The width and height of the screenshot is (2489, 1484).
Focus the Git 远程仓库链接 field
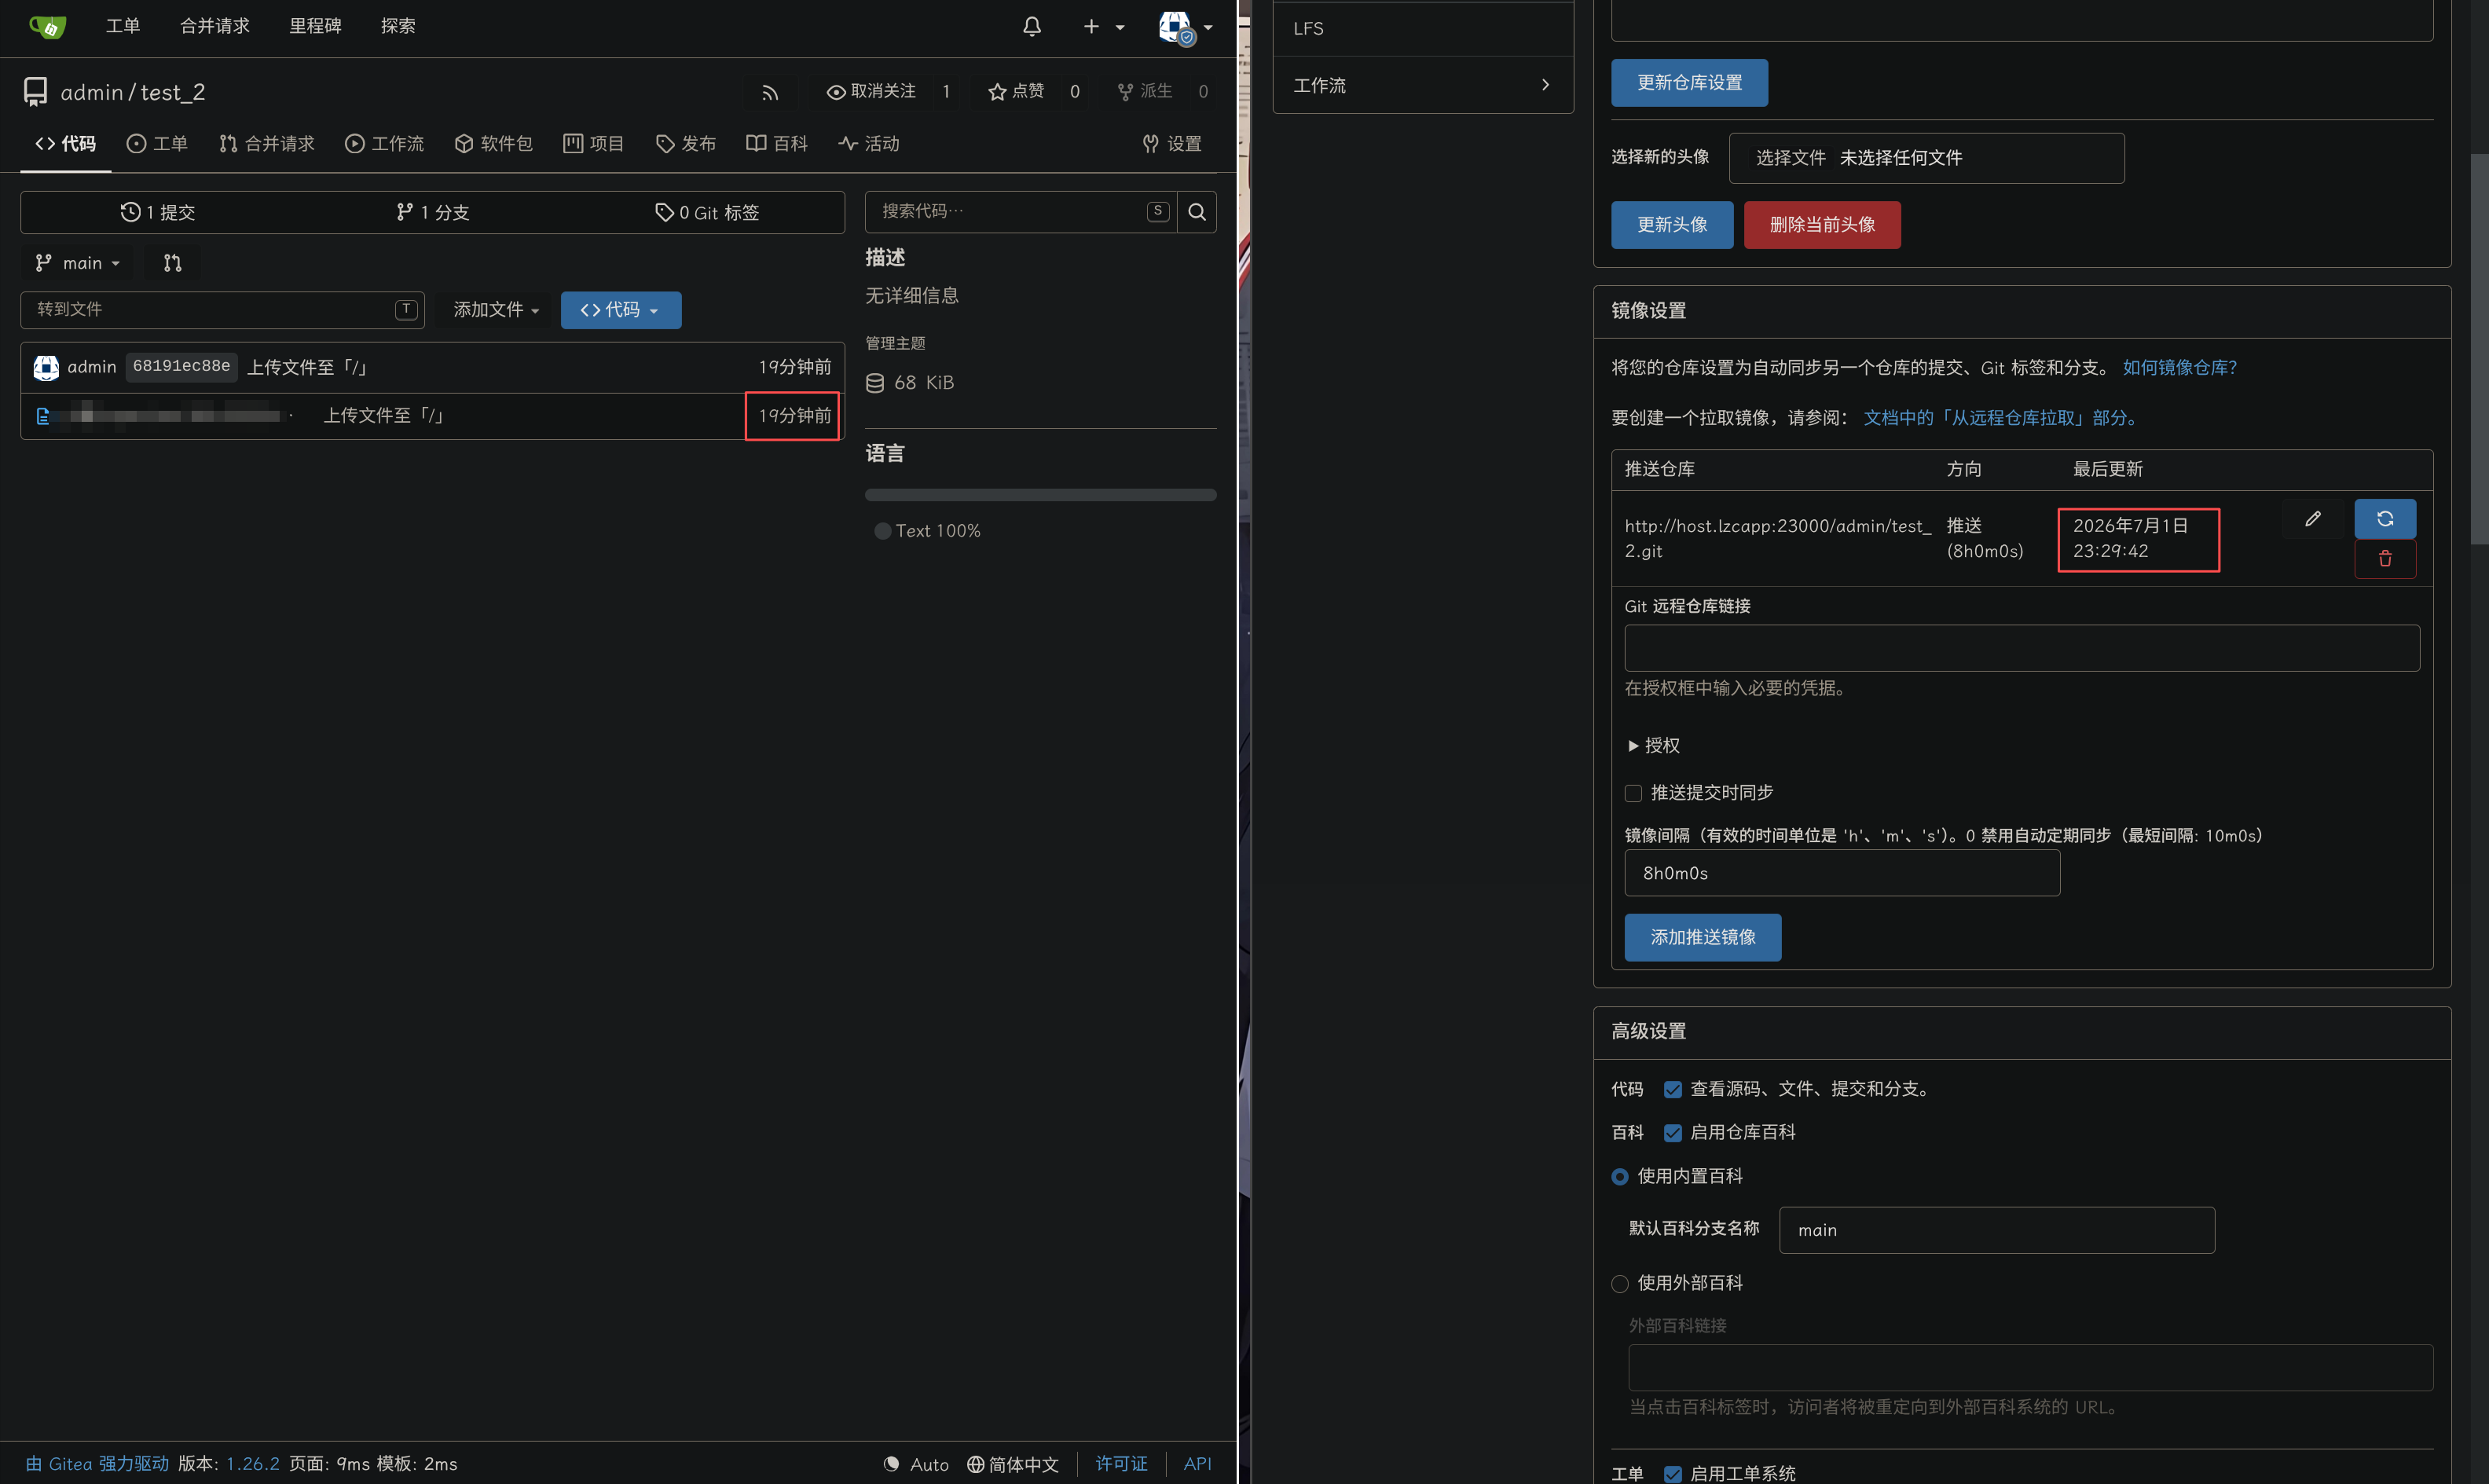(x=2021, y=648)
